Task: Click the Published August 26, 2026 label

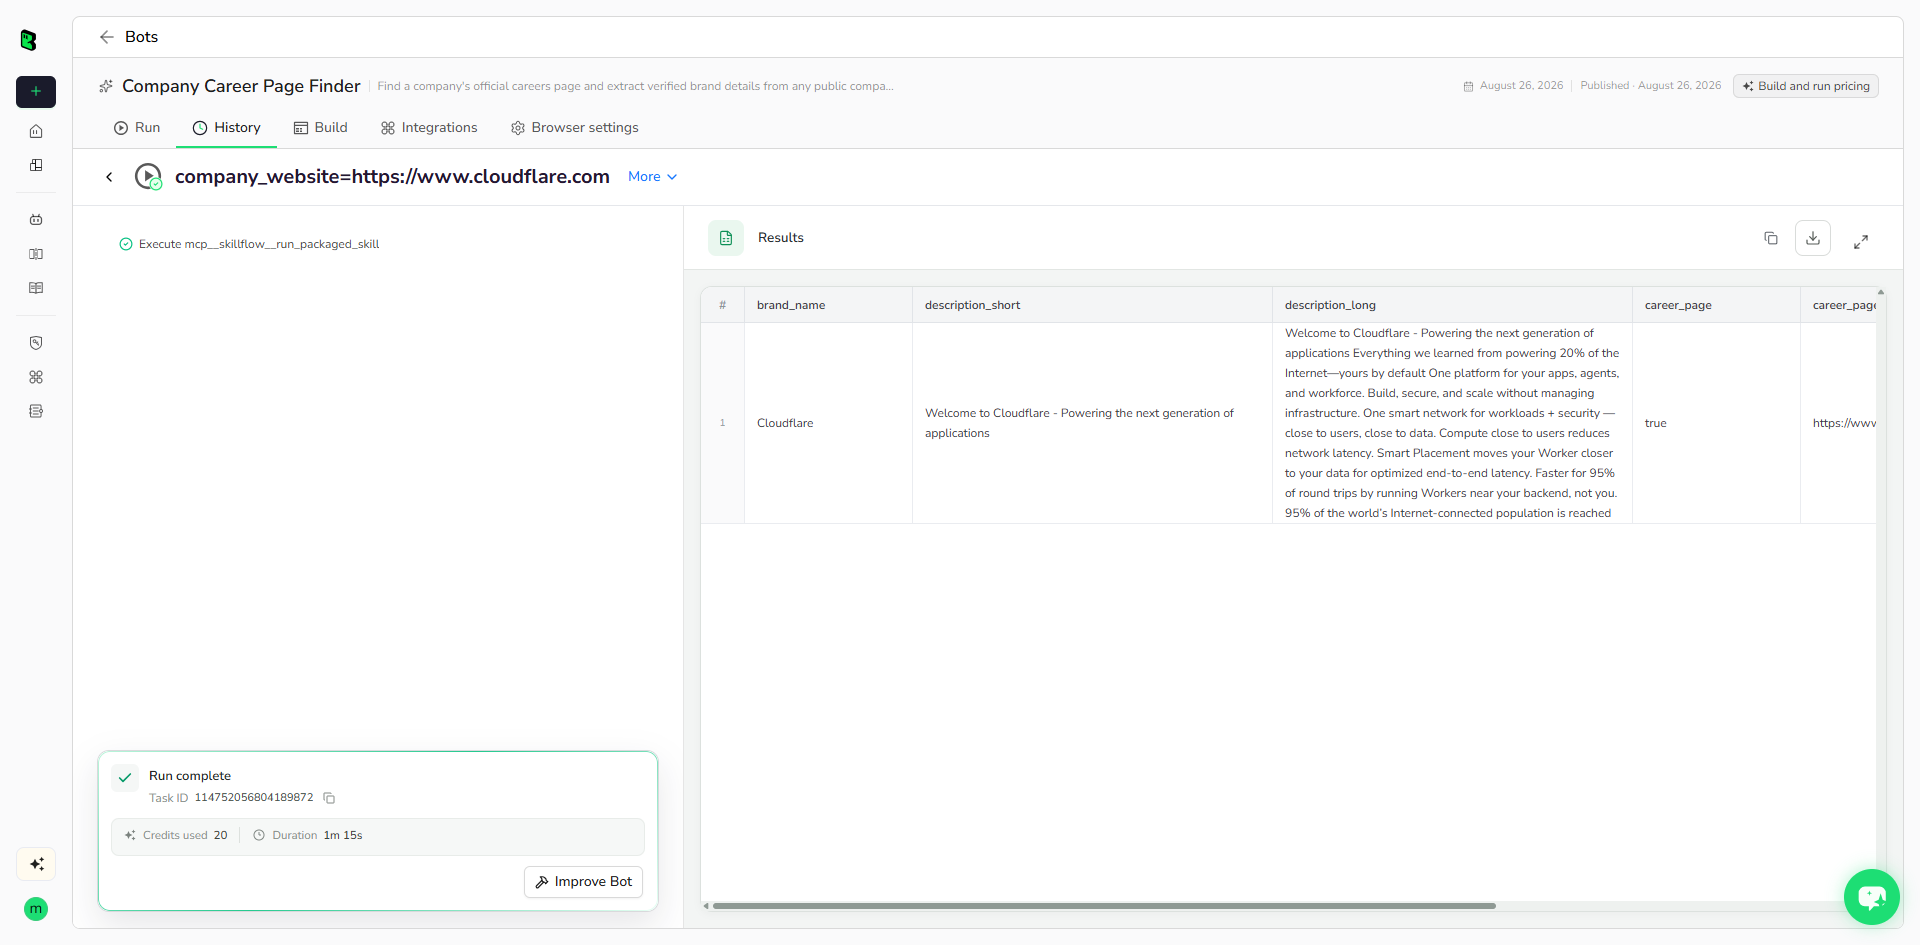Action: (1651, 86)
